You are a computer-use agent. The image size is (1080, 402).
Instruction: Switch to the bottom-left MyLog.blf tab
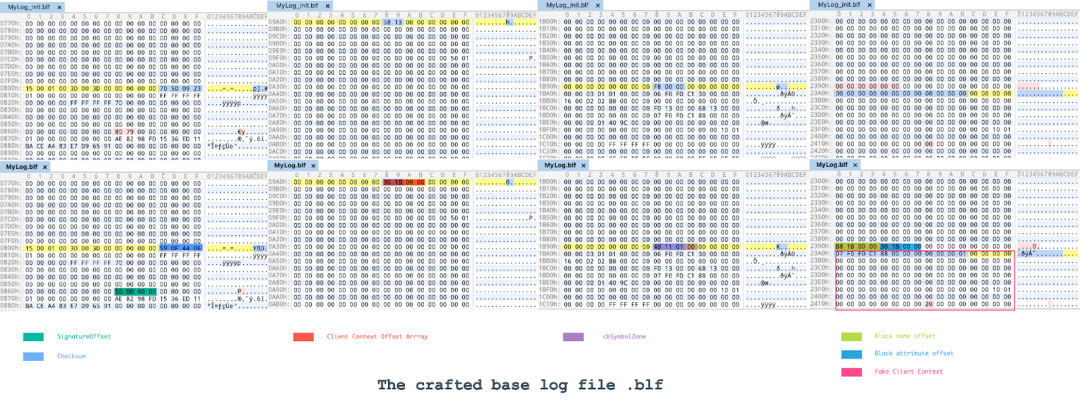pos(20,166)
